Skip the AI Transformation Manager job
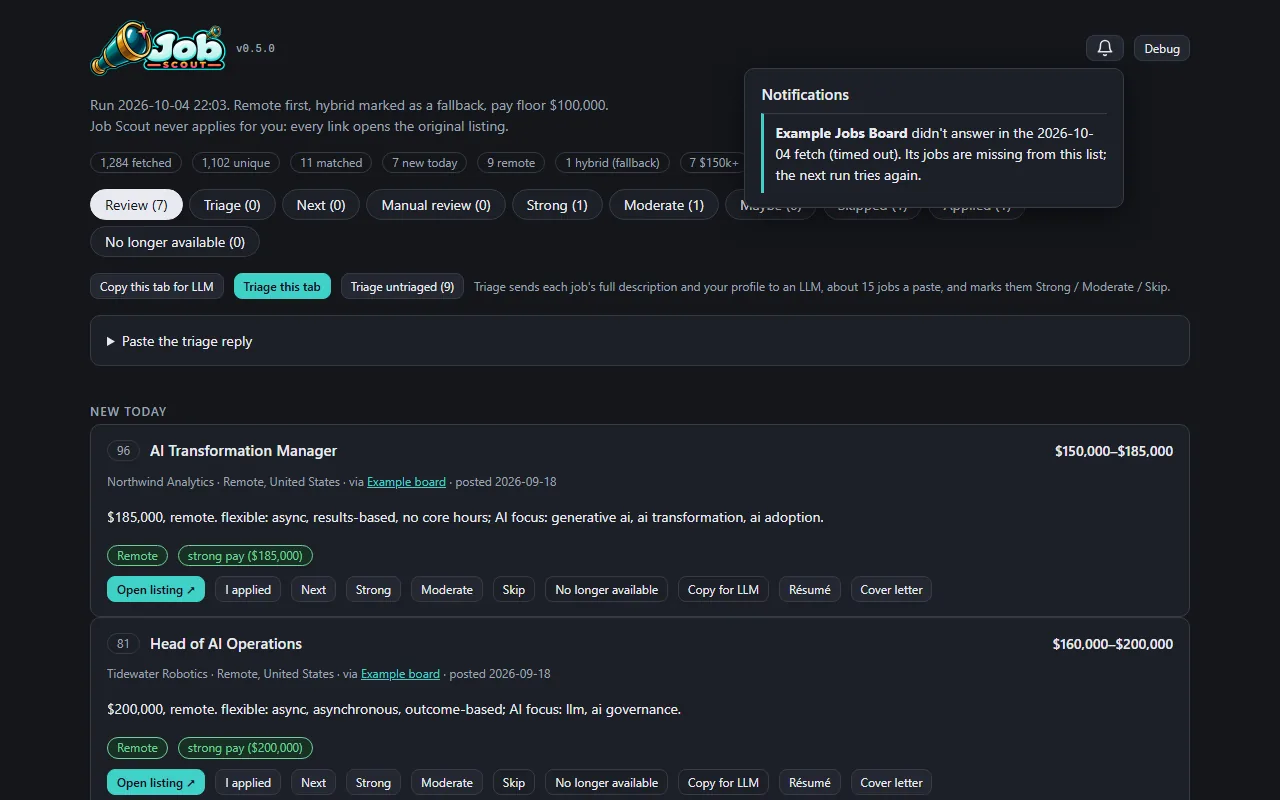The image size is (1280, 800). tap(514, 590)
